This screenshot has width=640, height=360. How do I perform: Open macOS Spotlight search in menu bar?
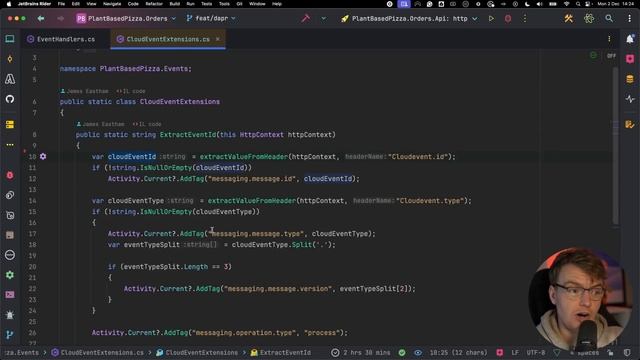click(578, 4)
